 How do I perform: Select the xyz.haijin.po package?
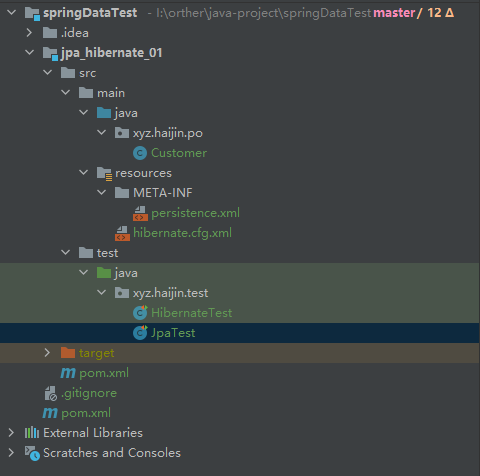[168, 133]
